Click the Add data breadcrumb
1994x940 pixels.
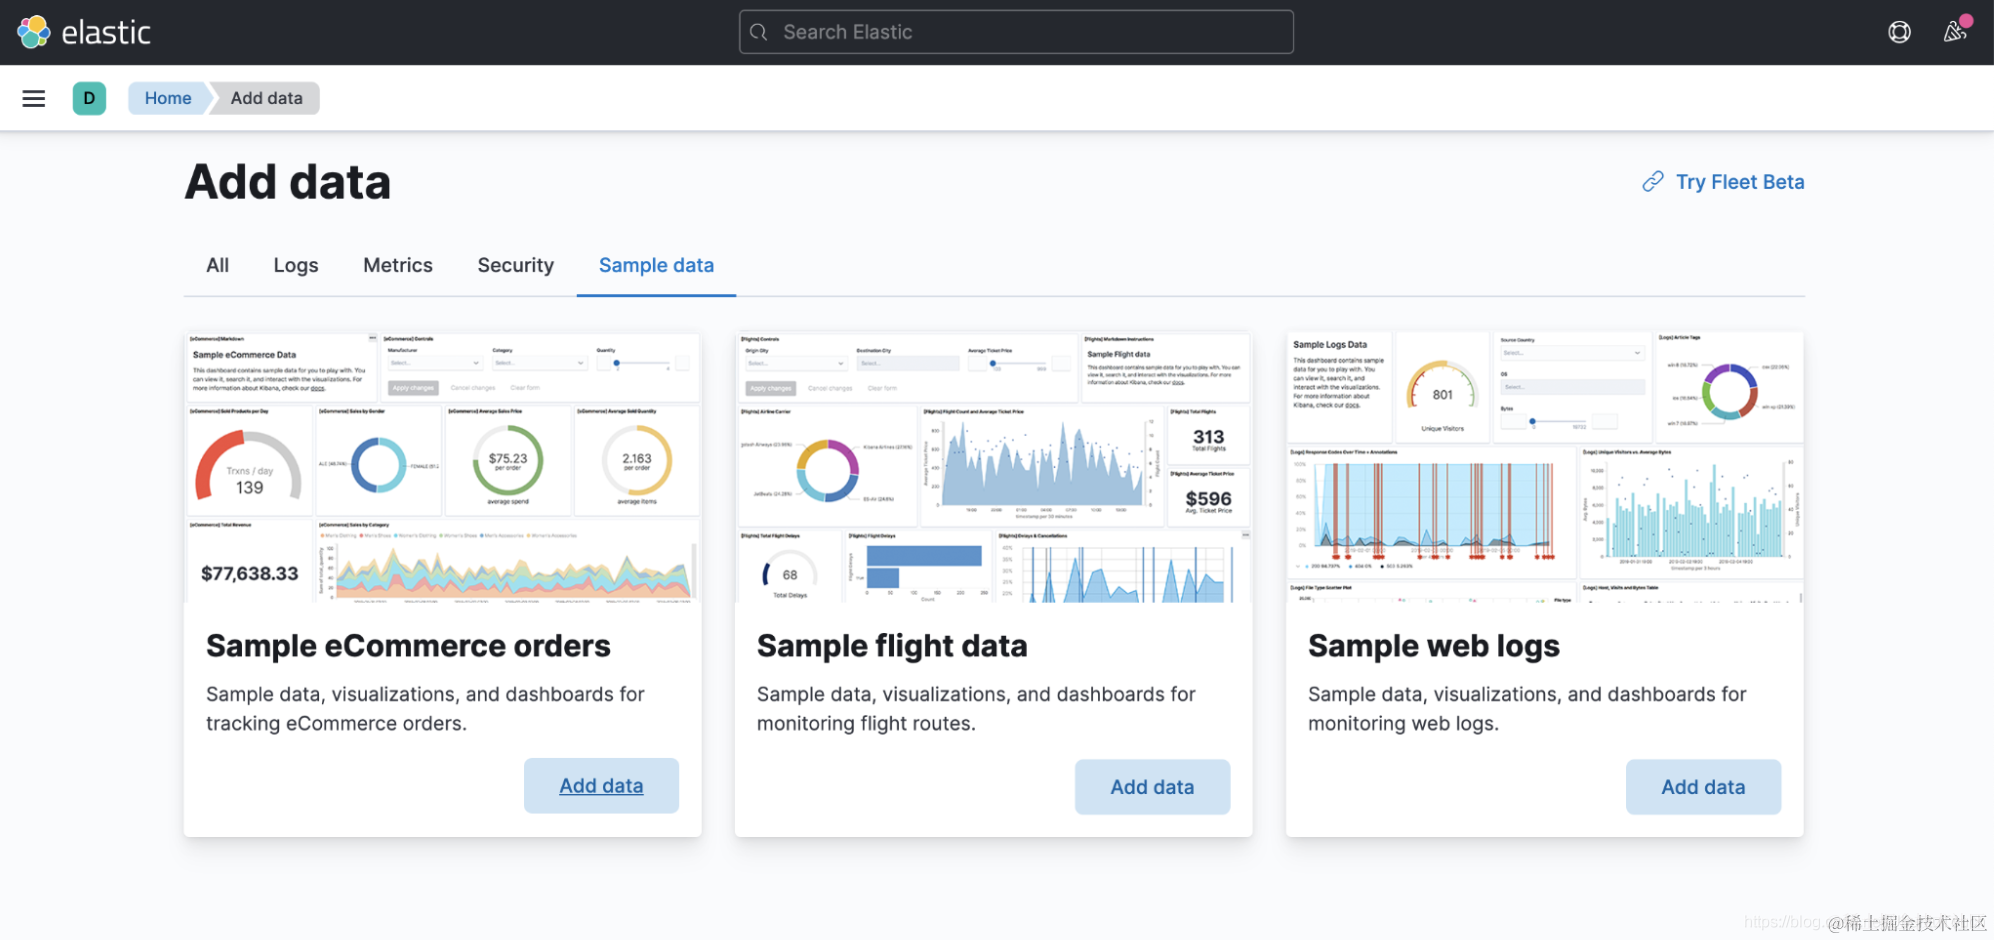266,98
